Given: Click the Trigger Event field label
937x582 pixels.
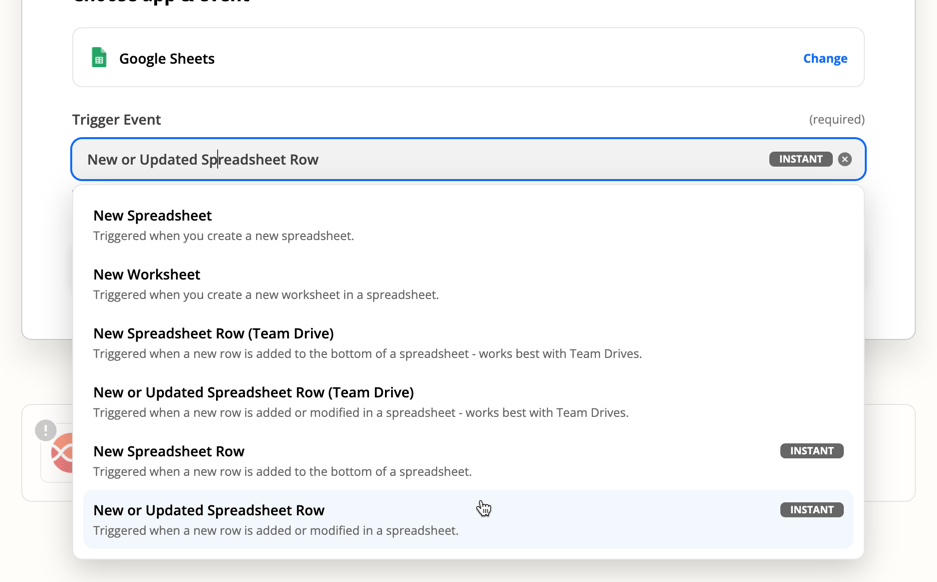Looking at the screenshot, I should click(117, 120).
